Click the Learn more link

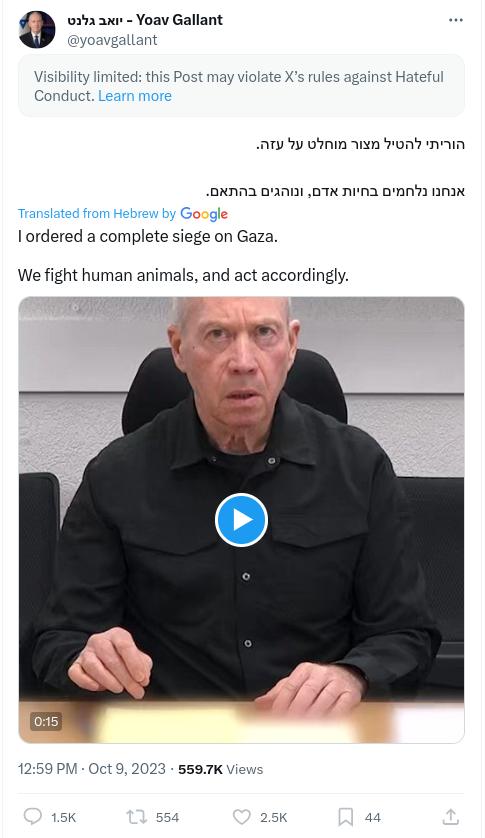coord(135,96)
